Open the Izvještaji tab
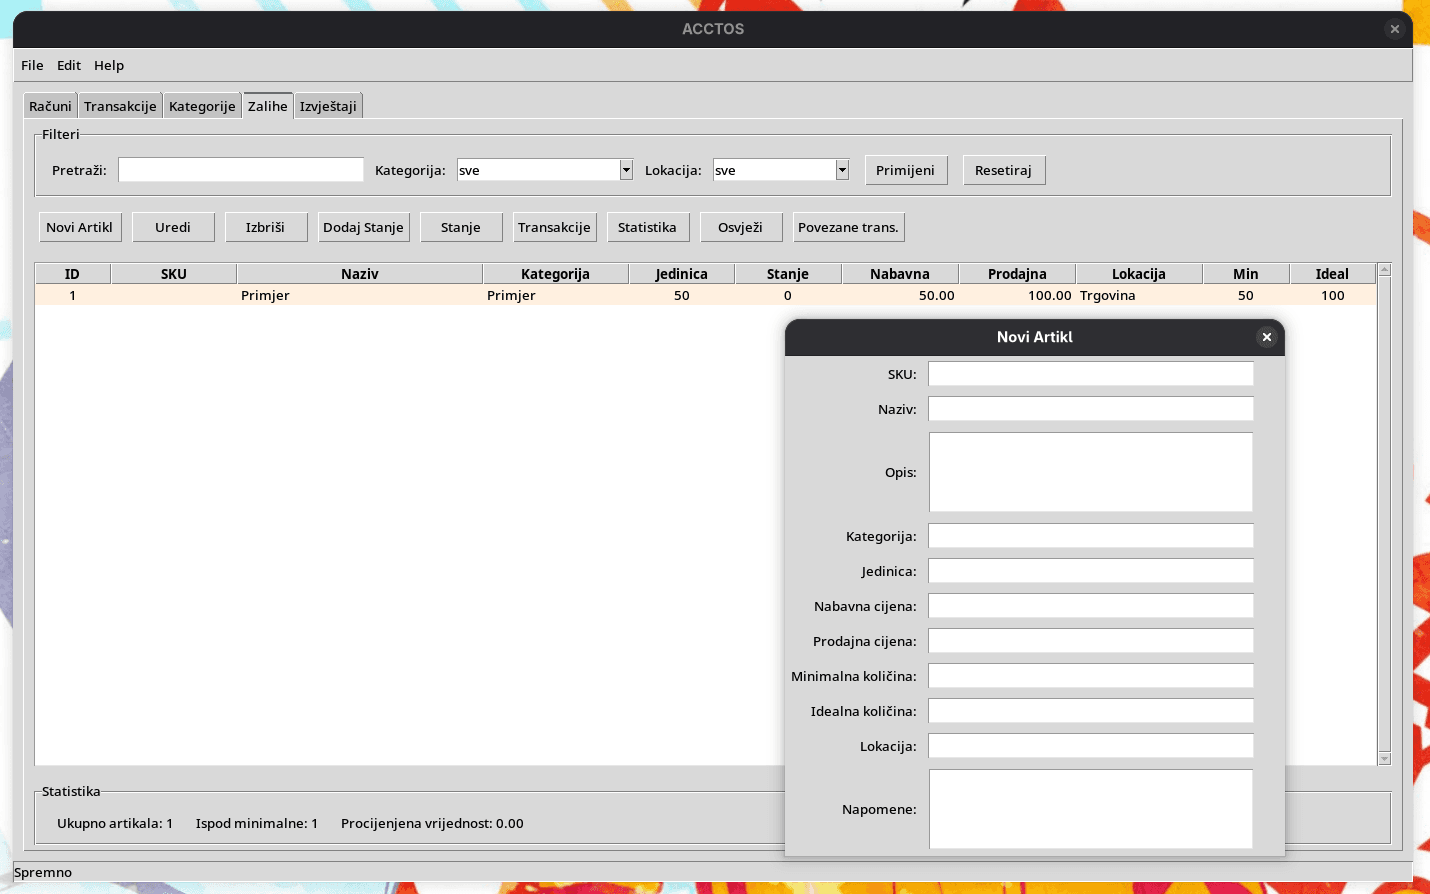The image size is (1430, 894). click(x=328, y=105)
